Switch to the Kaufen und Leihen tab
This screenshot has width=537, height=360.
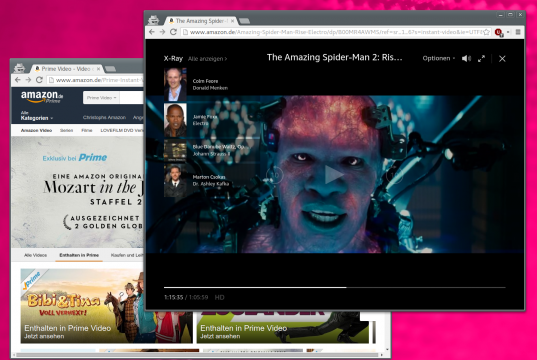pos(127,255)
